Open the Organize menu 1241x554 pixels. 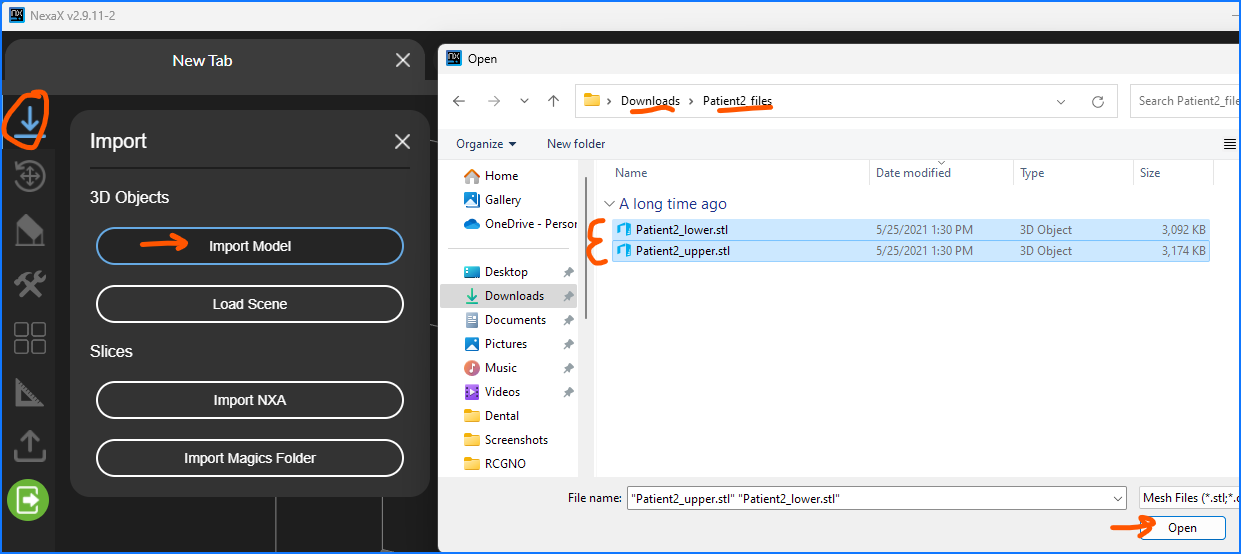[486, 144]
